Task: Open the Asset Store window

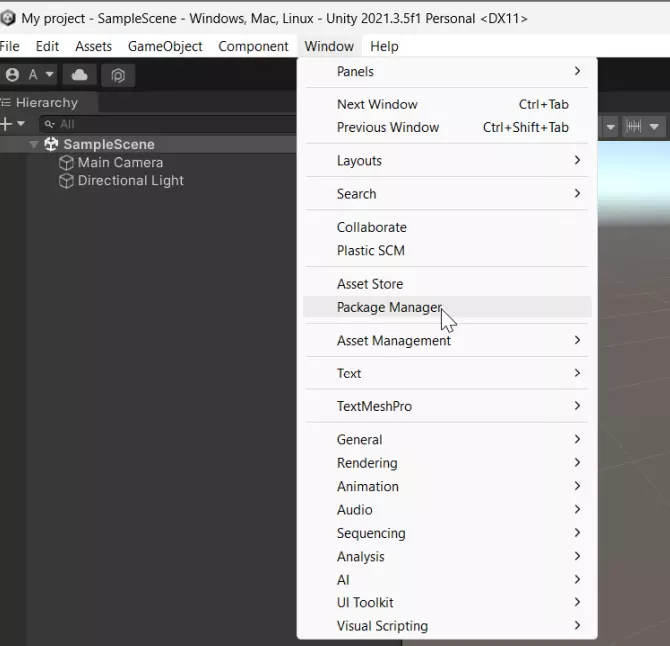Action: click(447, 284)
